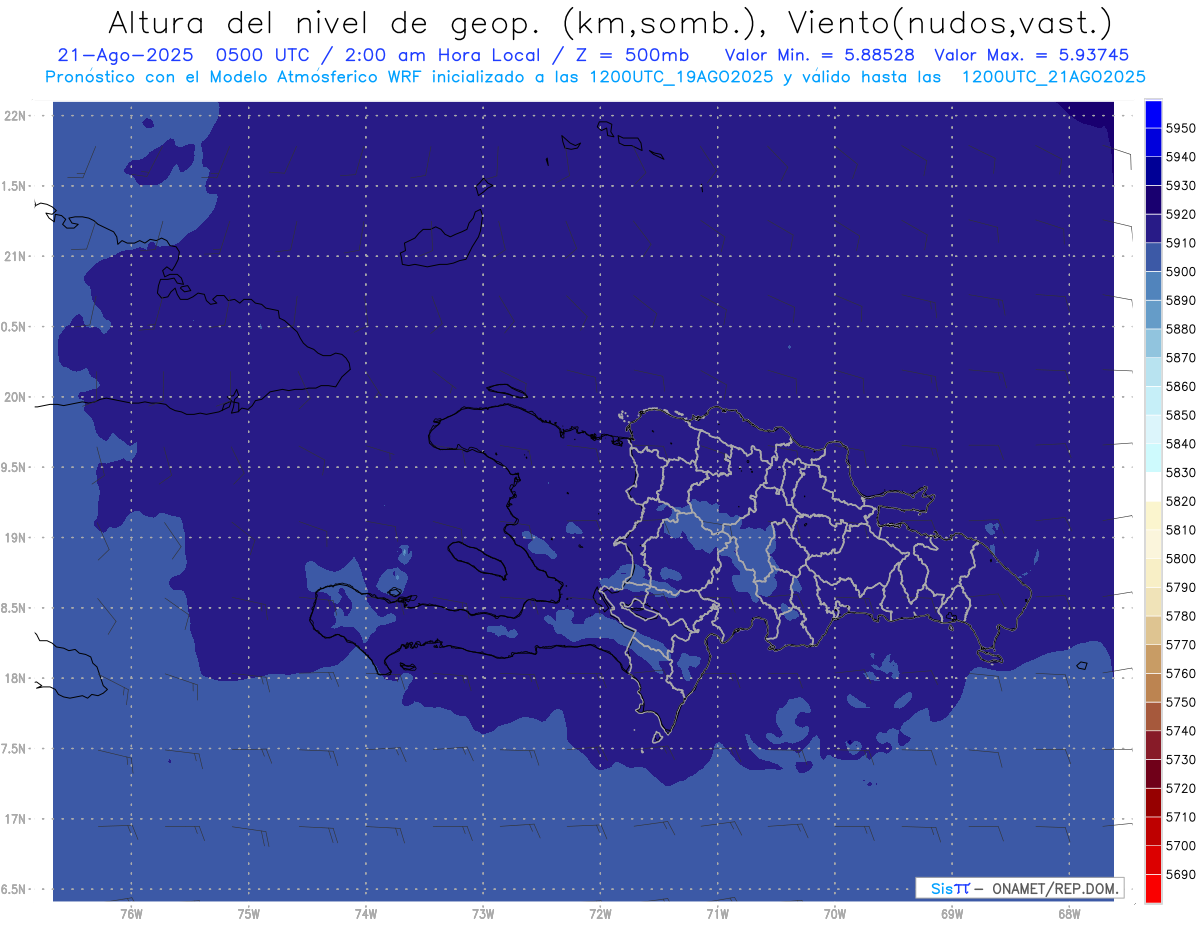
Task: Click the '5710' color scale label
Action: point(1180,816)
